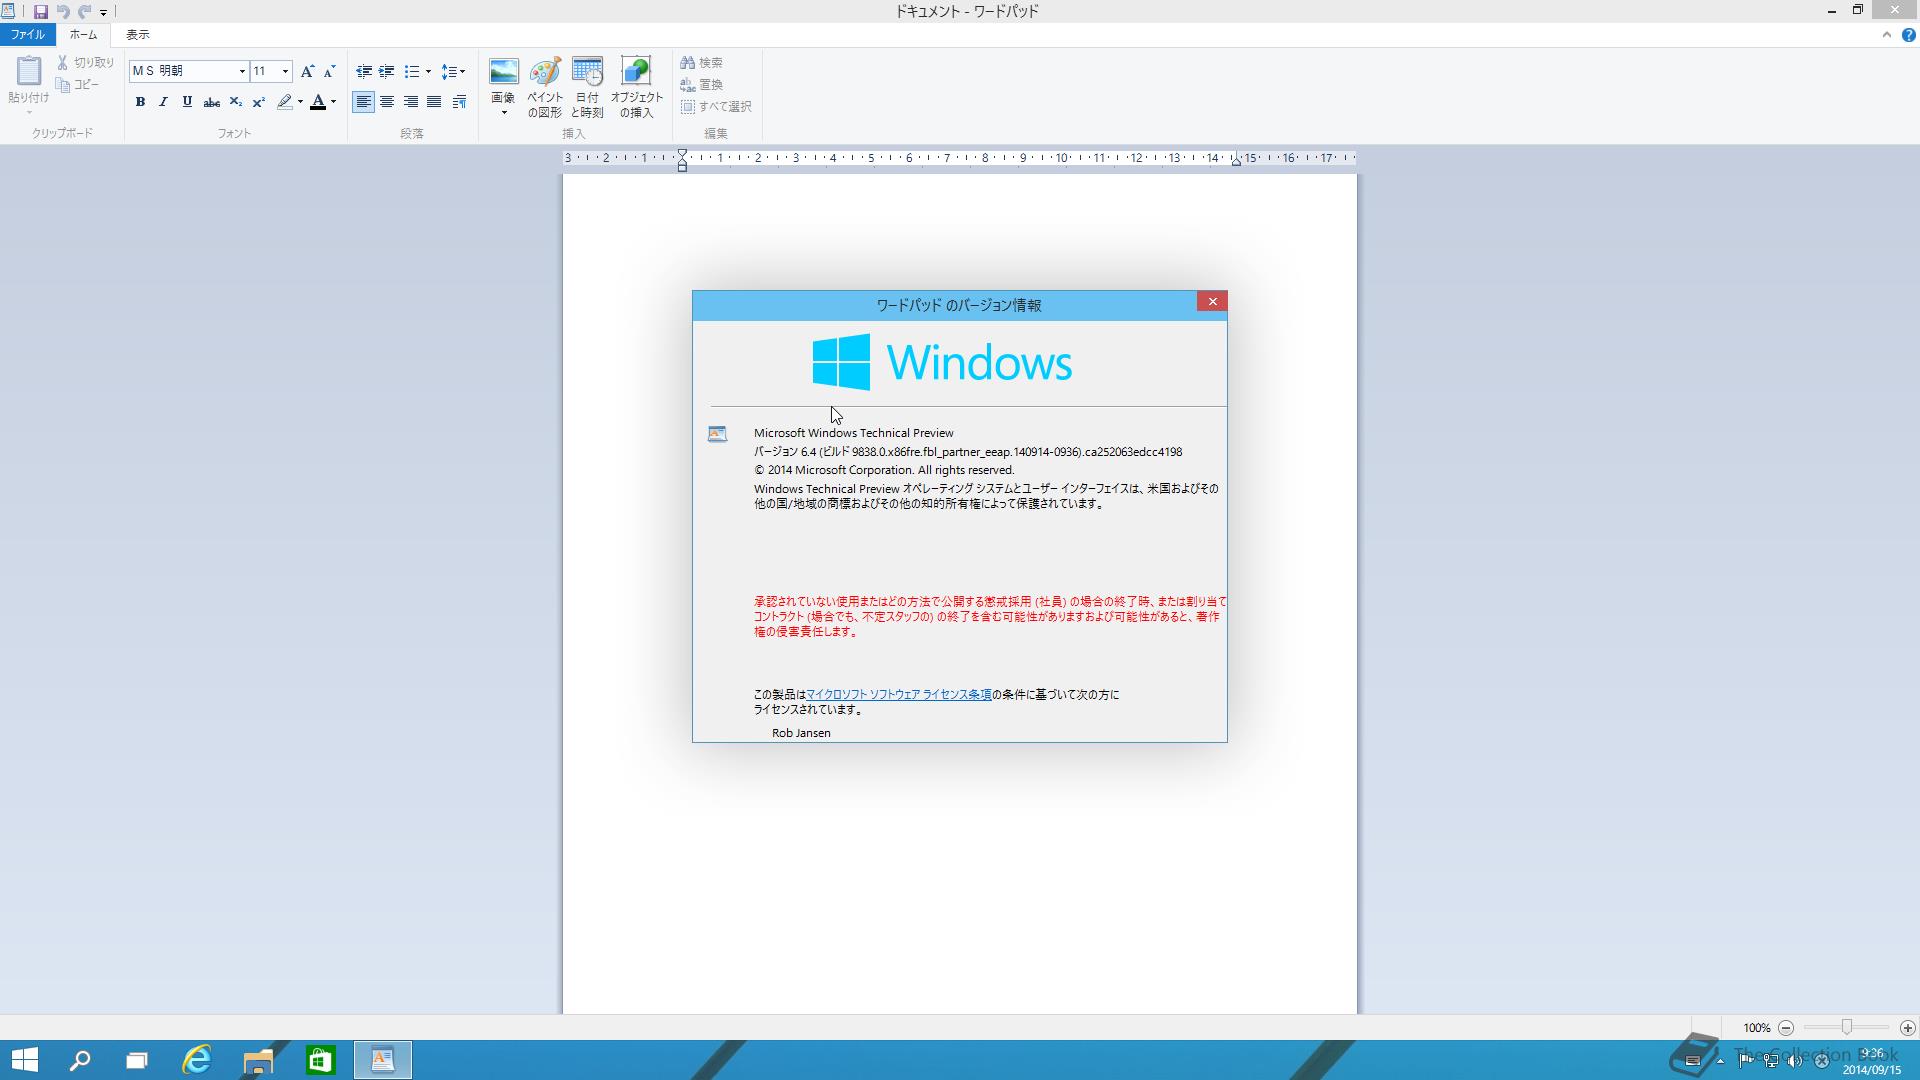
Task: Switch to 表示 (View) tab
Action: click(x=137, y=35)
